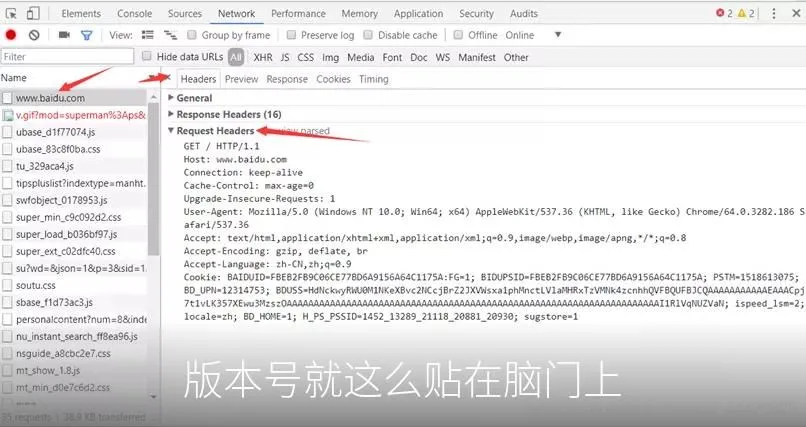This screenshot has height=427, width=806.
Task: Clear the network log
Action: (34, 35)
